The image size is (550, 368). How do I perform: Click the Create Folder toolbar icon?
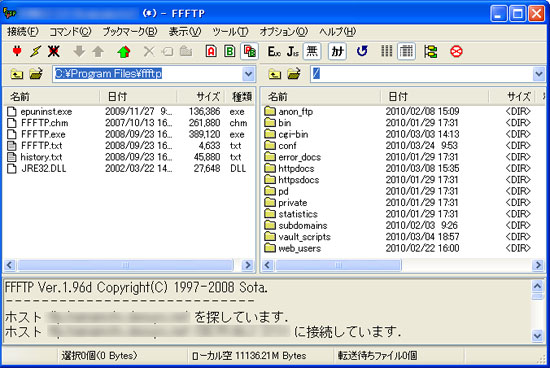pos(186,52)
